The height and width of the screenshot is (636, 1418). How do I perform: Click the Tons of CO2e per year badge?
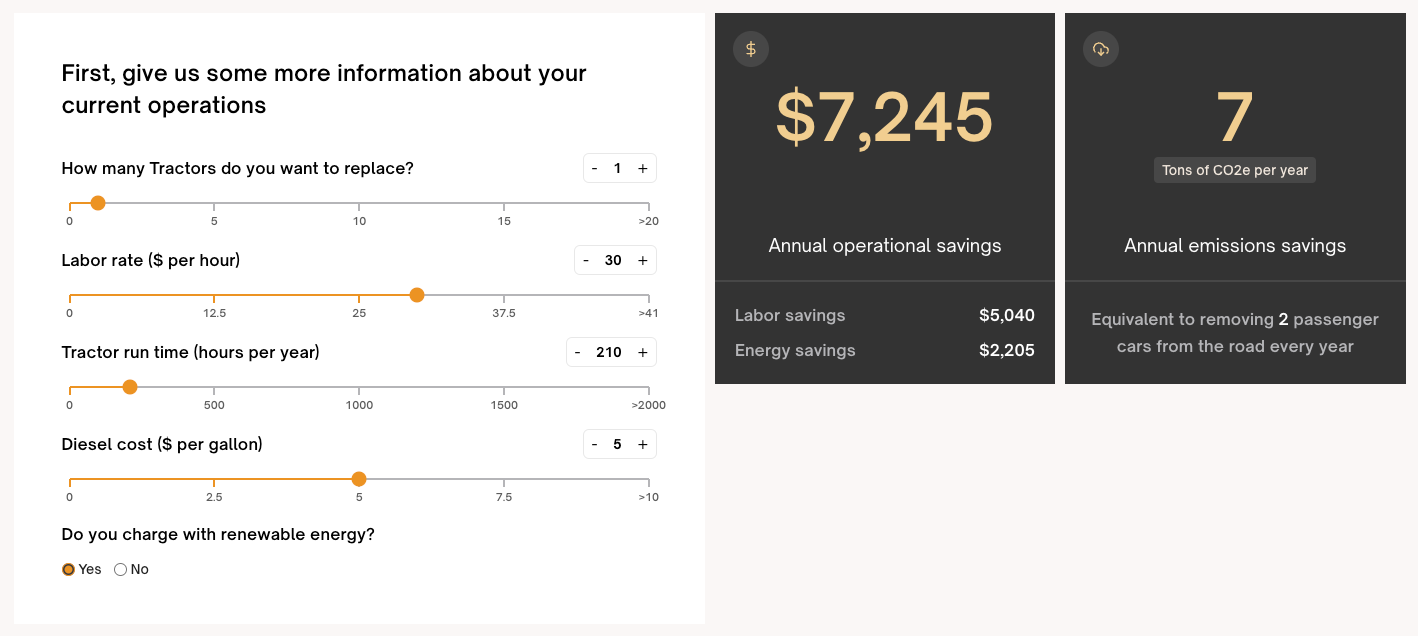(x=1235, y=170)
